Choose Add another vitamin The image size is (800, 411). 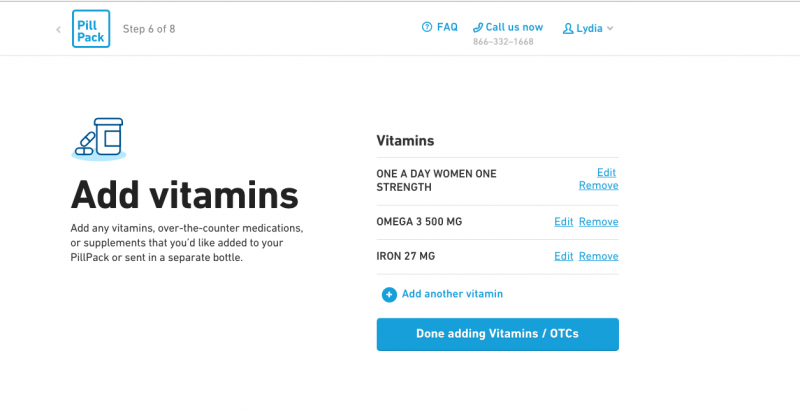pyautogui.click(x=452, y=294)
